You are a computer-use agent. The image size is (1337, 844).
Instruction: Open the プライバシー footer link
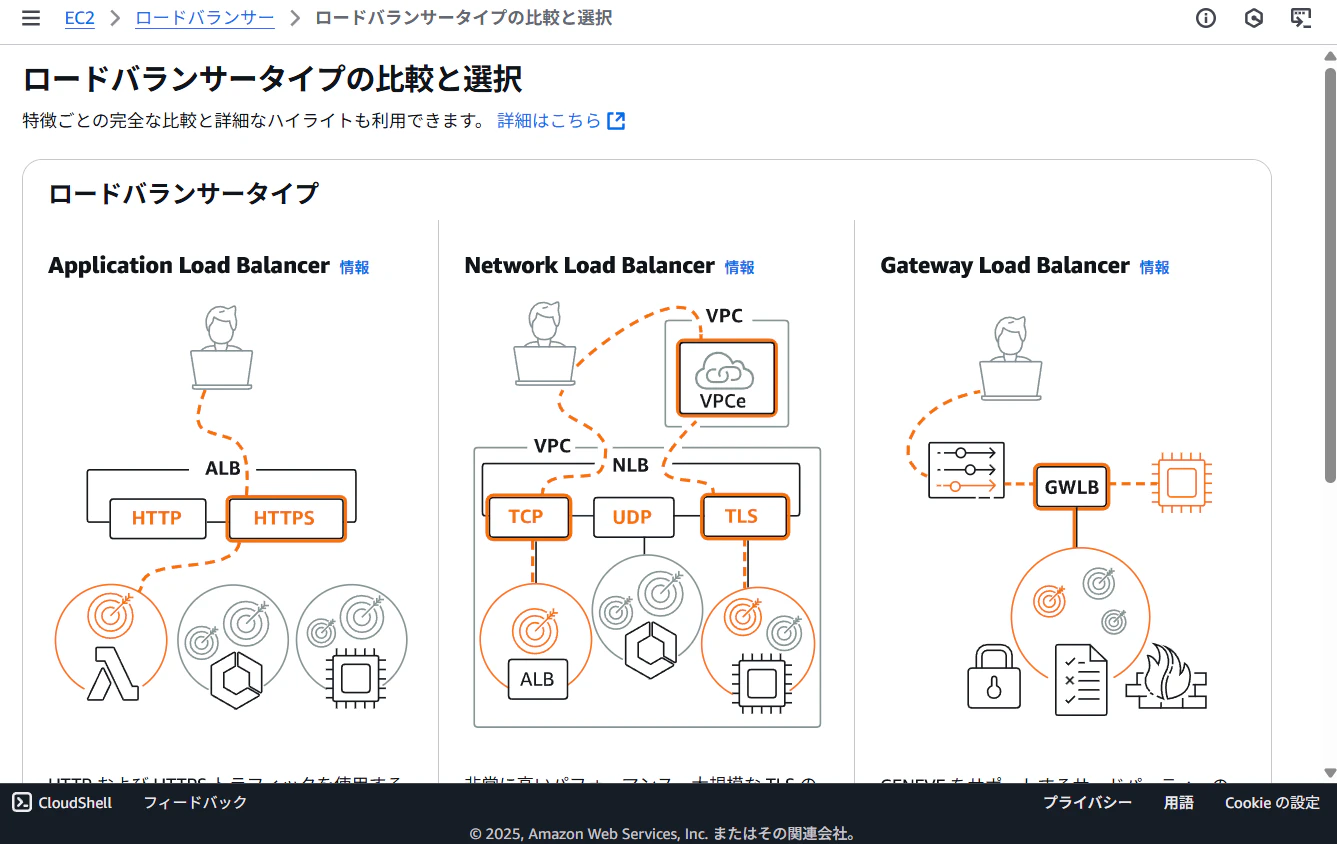[x=1088, y=803]
